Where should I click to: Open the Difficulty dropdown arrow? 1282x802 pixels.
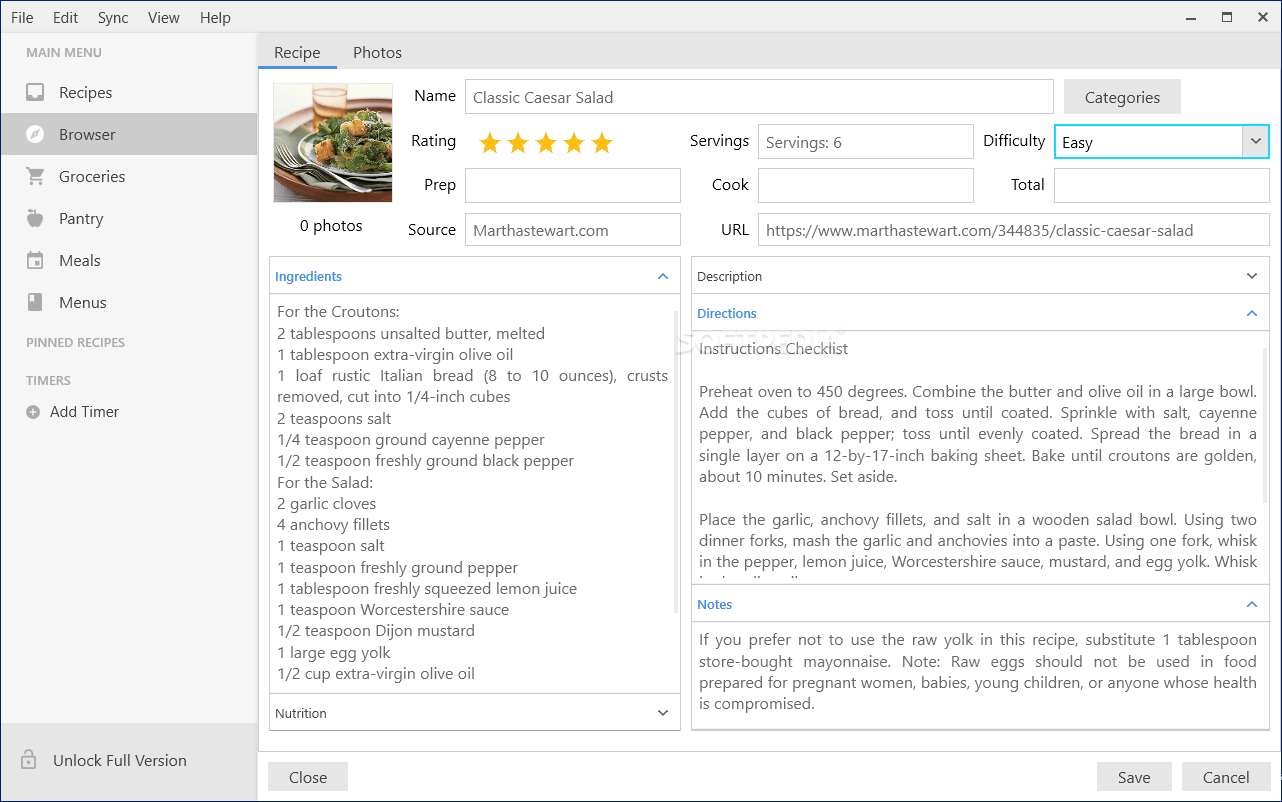[x=1255, y=142]
